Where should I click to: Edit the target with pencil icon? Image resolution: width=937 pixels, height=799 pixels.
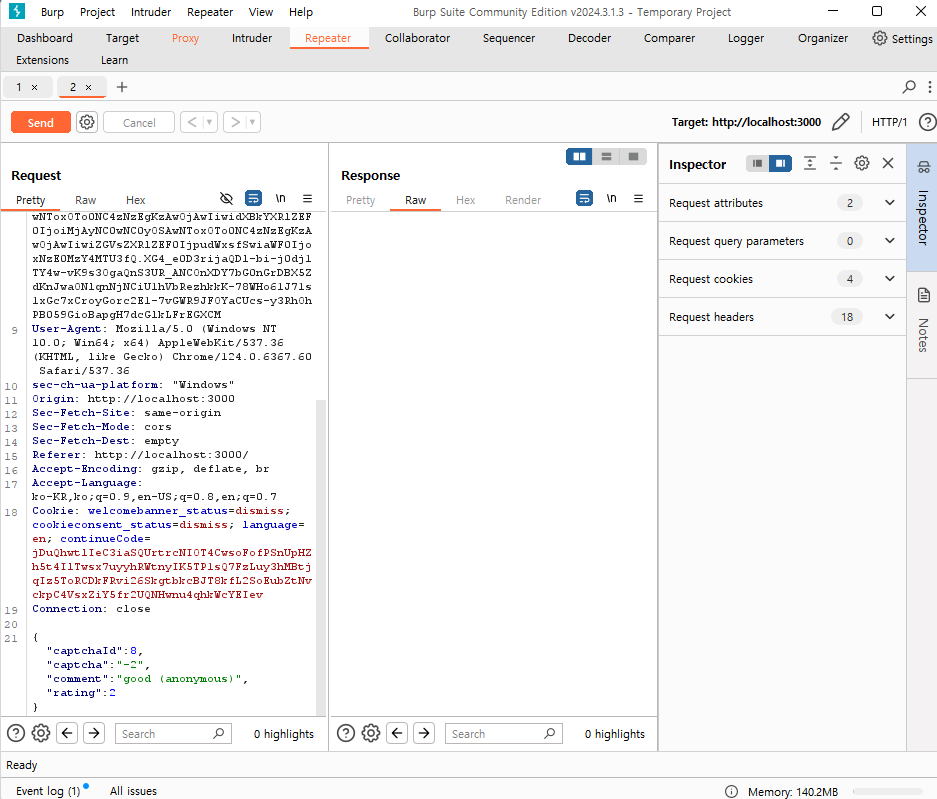click(x=841, y=122)
